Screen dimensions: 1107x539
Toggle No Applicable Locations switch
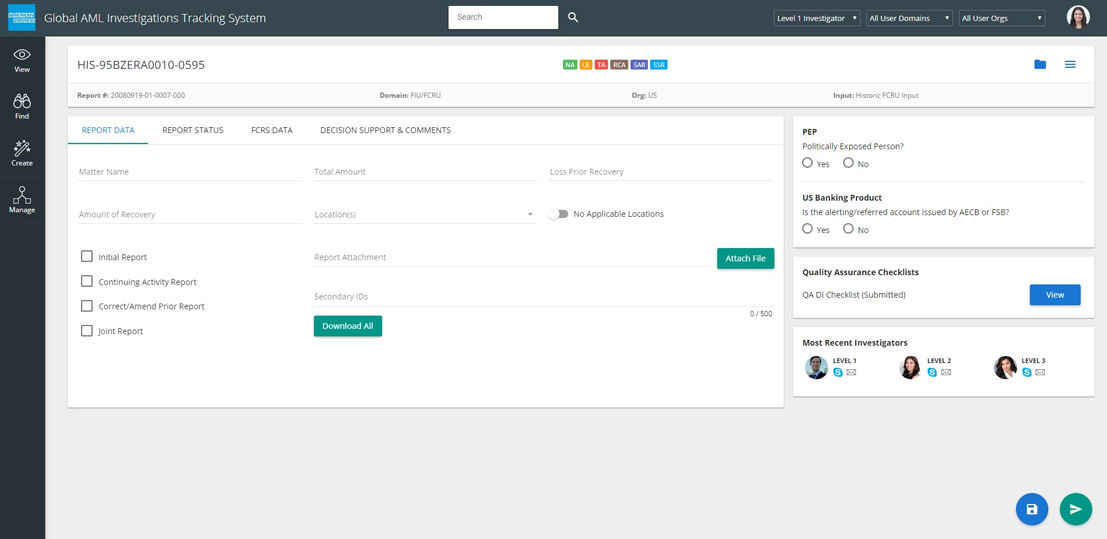click(x=558, y=214)
